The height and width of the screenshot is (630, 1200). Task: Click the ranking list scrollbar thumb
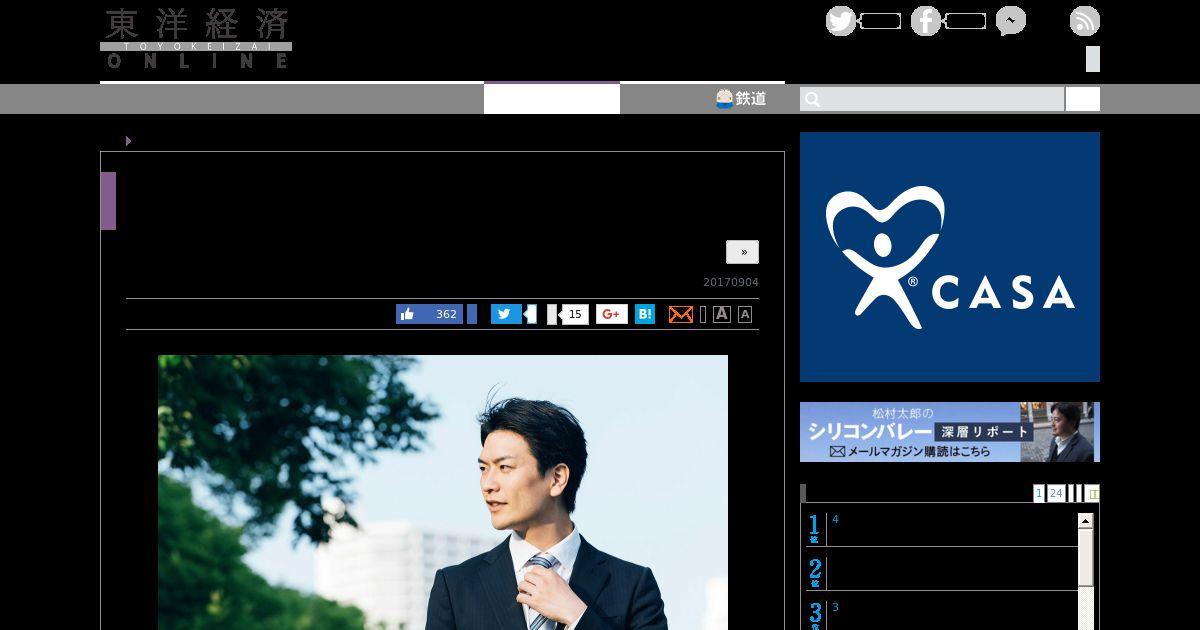point(1085,558)
